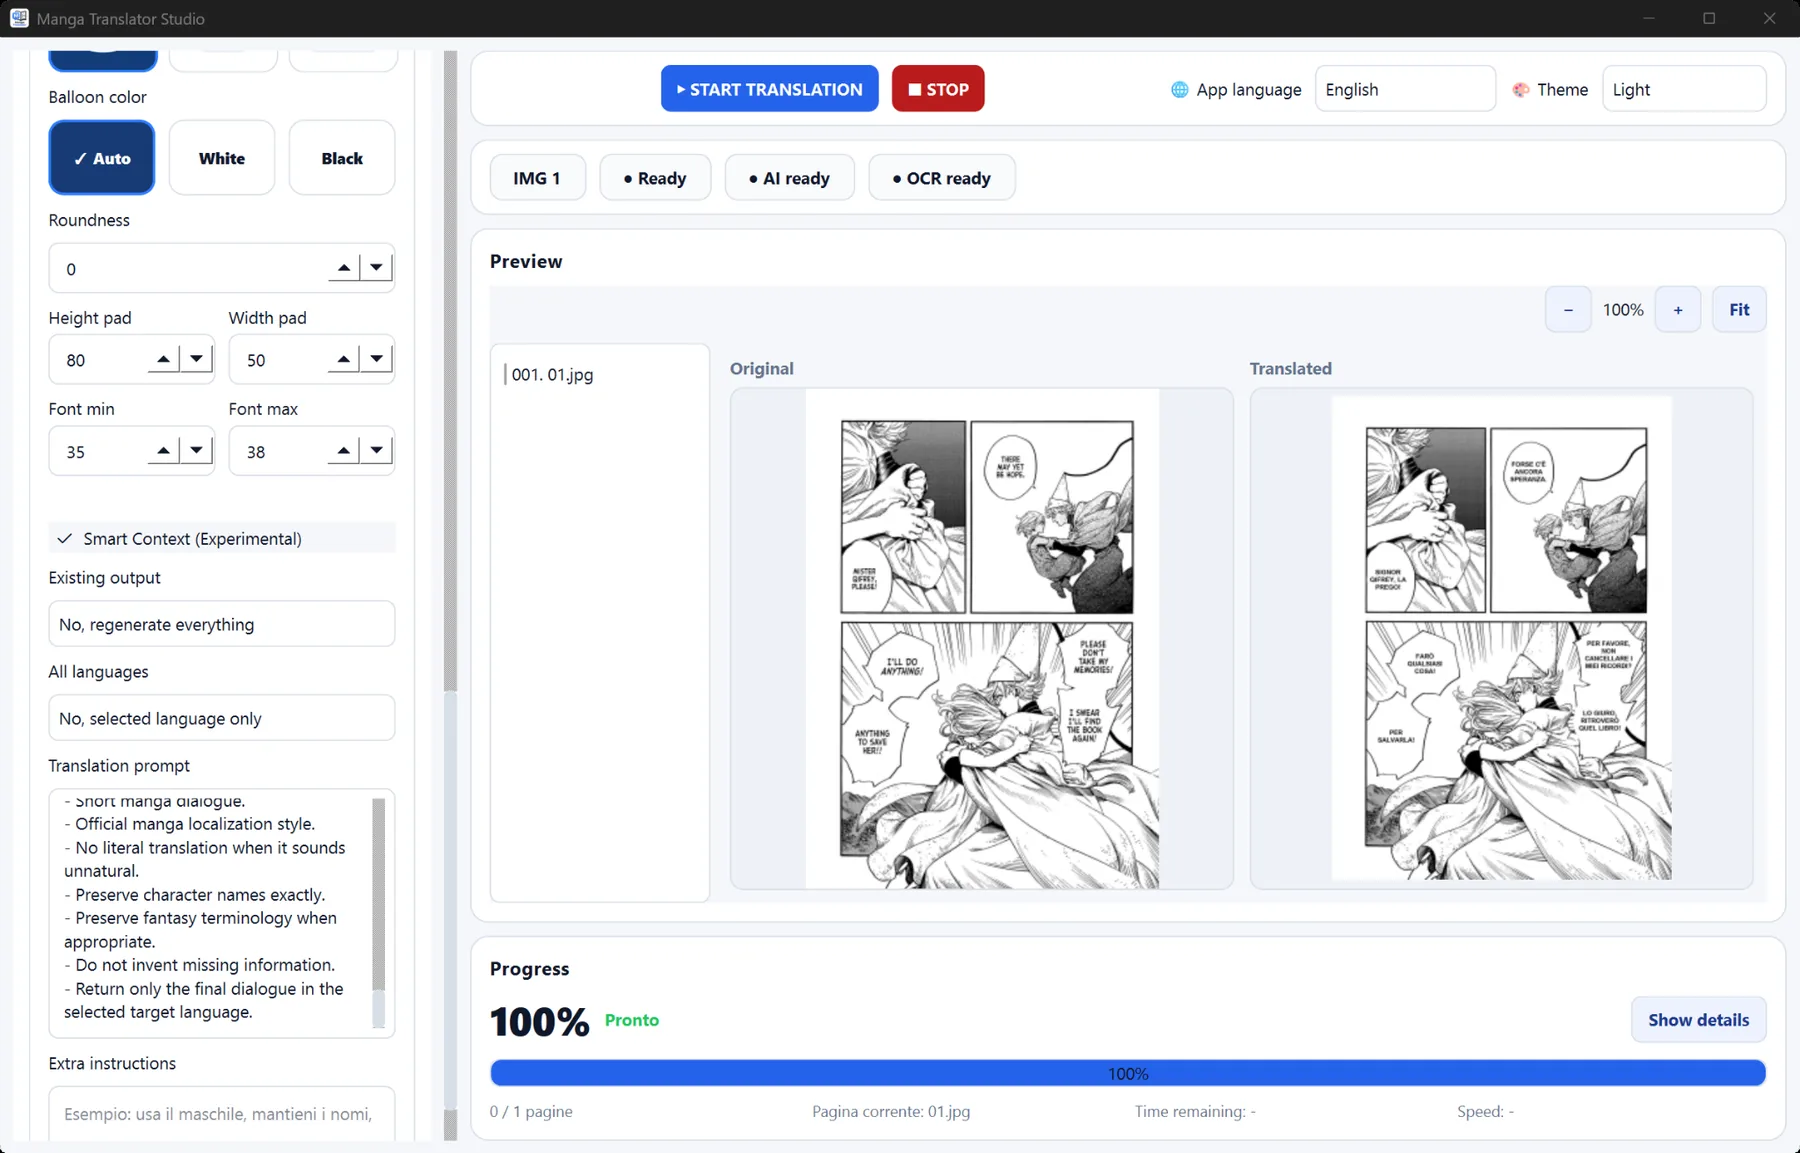Image resolution: width=1800 pixels, height=1153 pixels.
Task: Click the IMG 1 status chip
Action: pyautogui.click(x=537, y=178)
